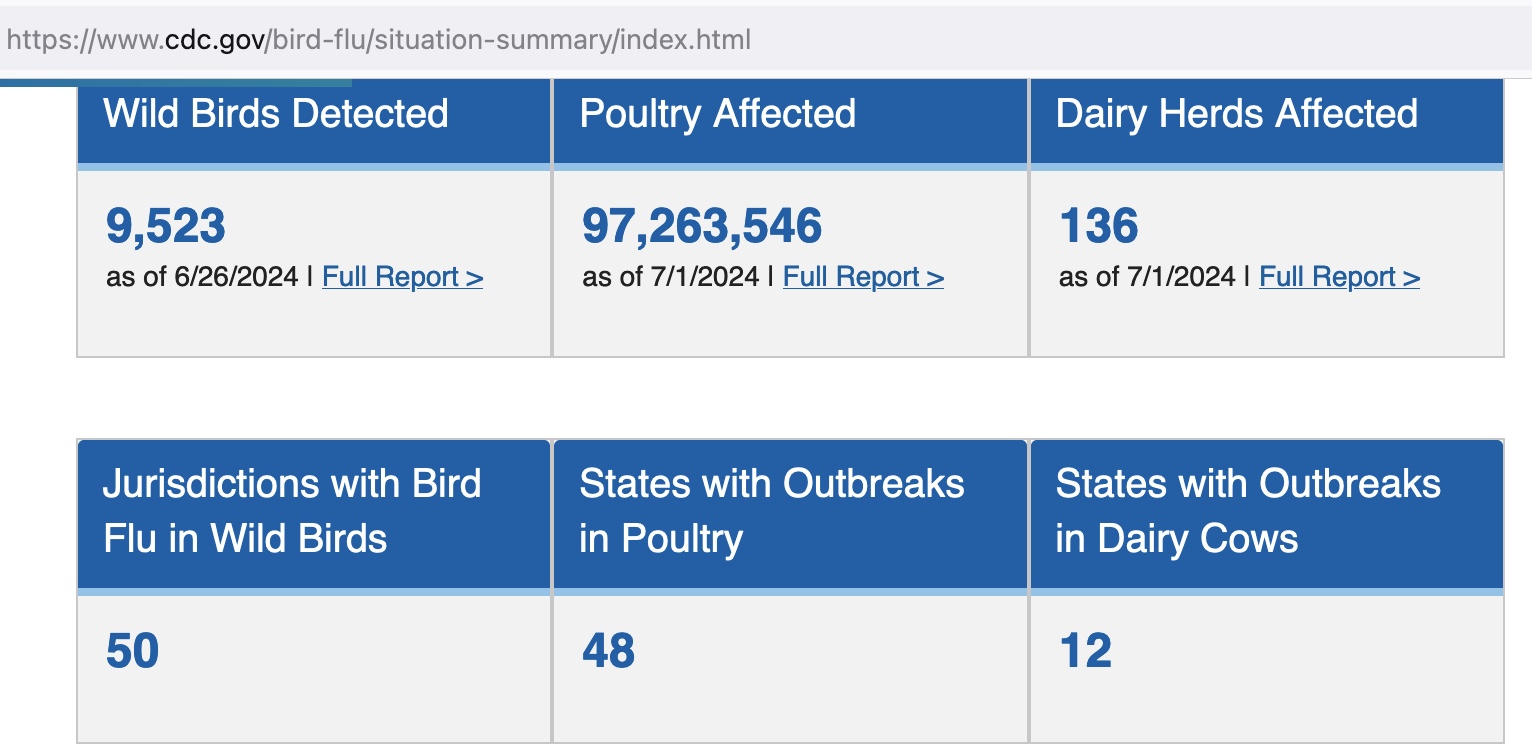Image resolution: width=1532 pixels, height=752 pixels.
Task: Open Full Report link for Poultry Affected
Action: [863, 277]
